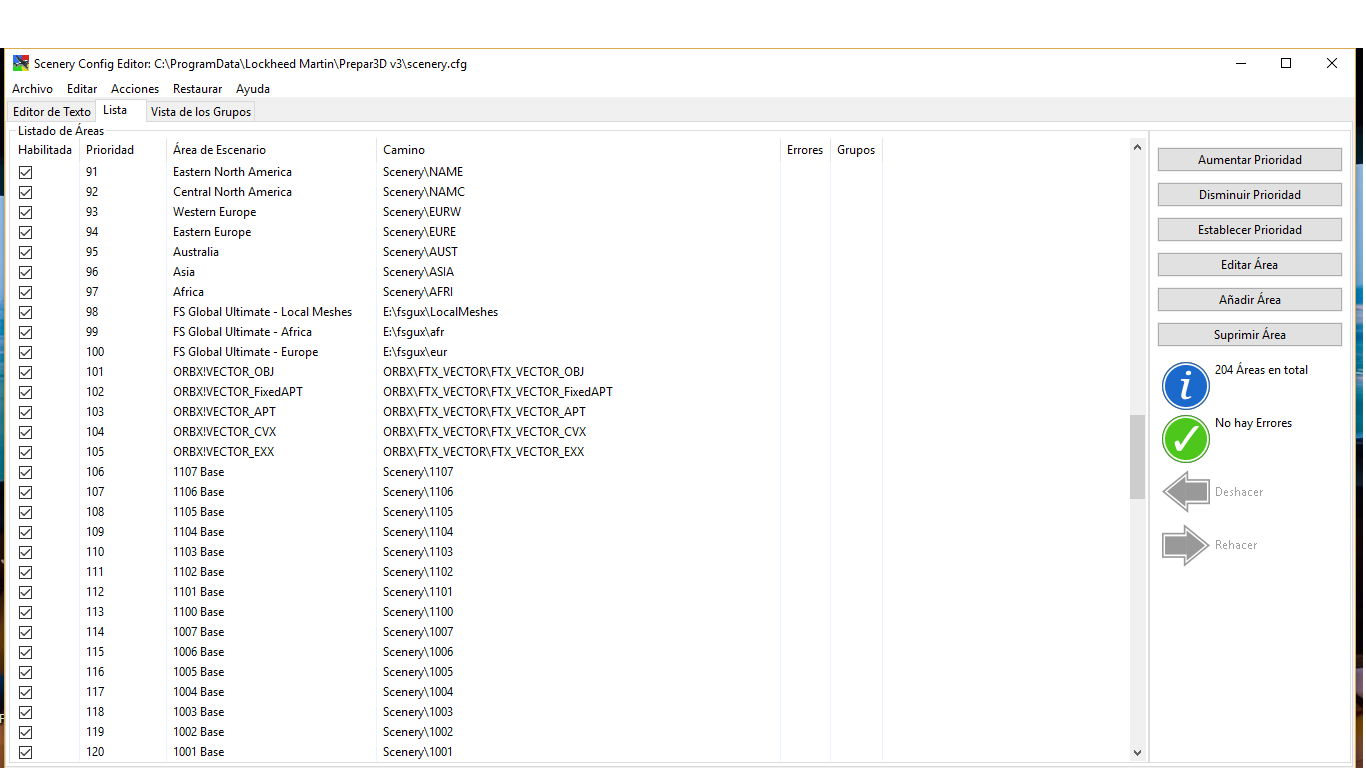Click the Añadir Área button

pos(1249,300)
